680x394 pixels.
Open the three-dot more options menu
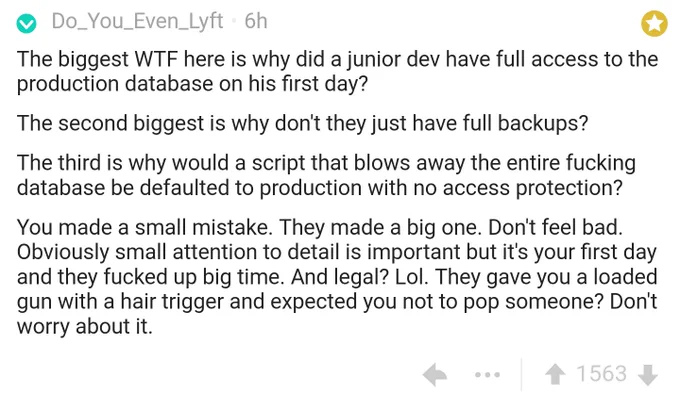click(487, 374)
